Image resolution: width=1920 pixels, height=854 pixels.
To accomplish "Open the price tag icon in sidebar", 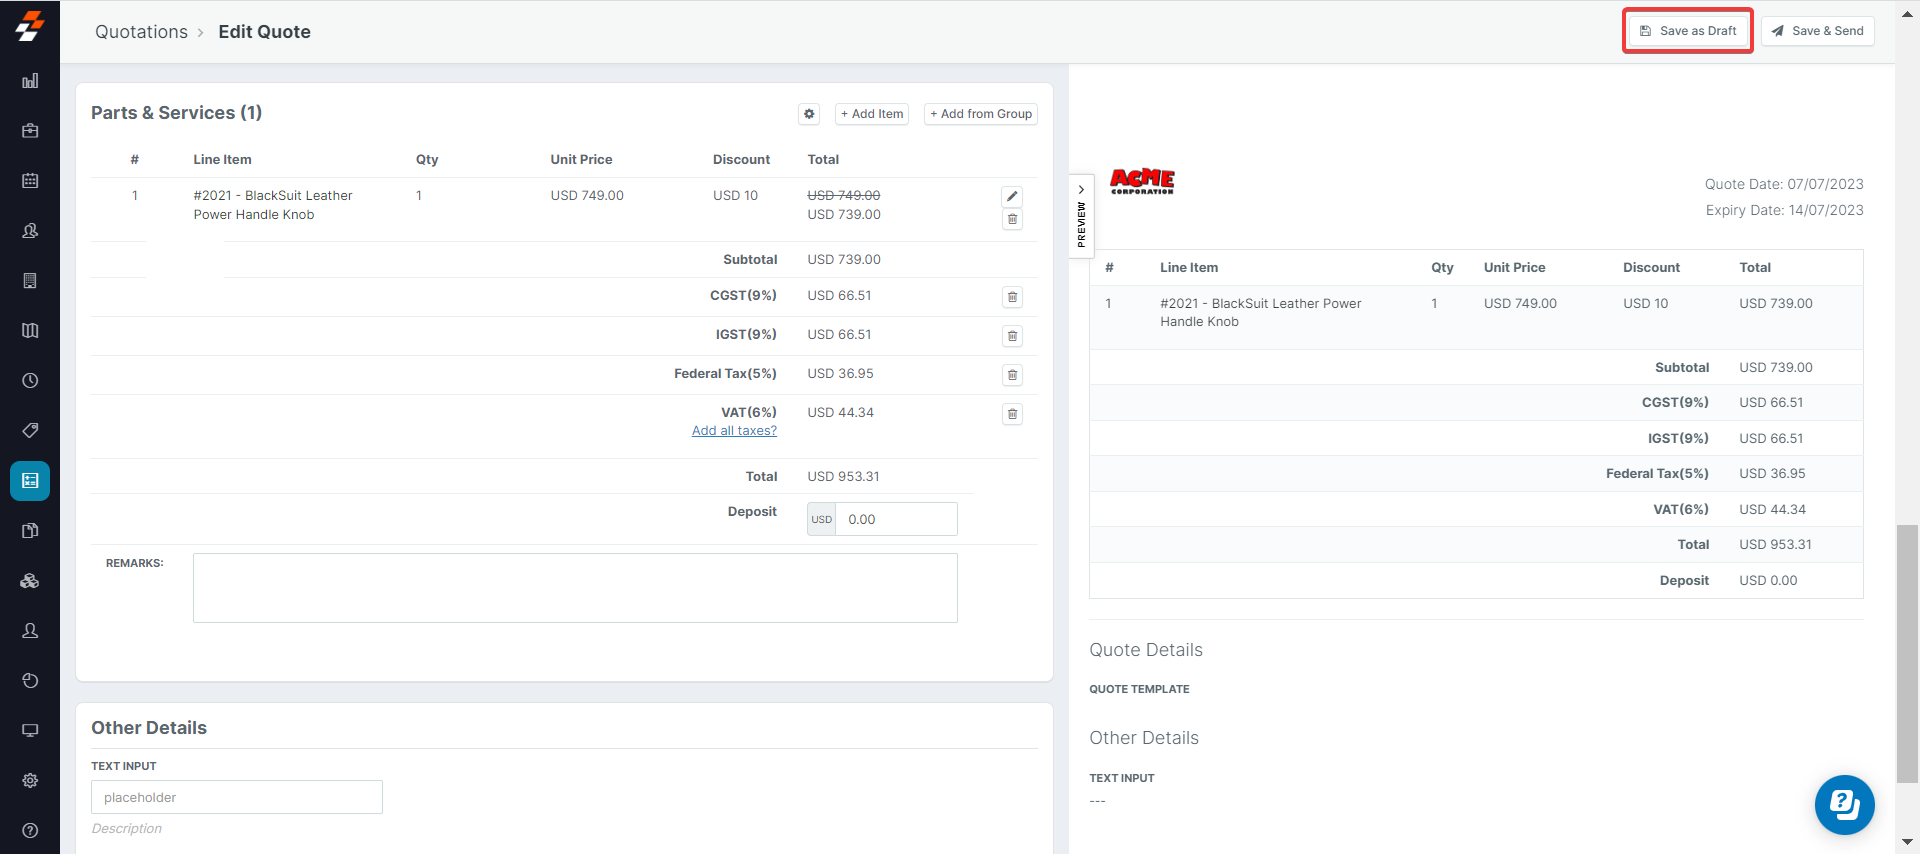I will coord(30,430).
